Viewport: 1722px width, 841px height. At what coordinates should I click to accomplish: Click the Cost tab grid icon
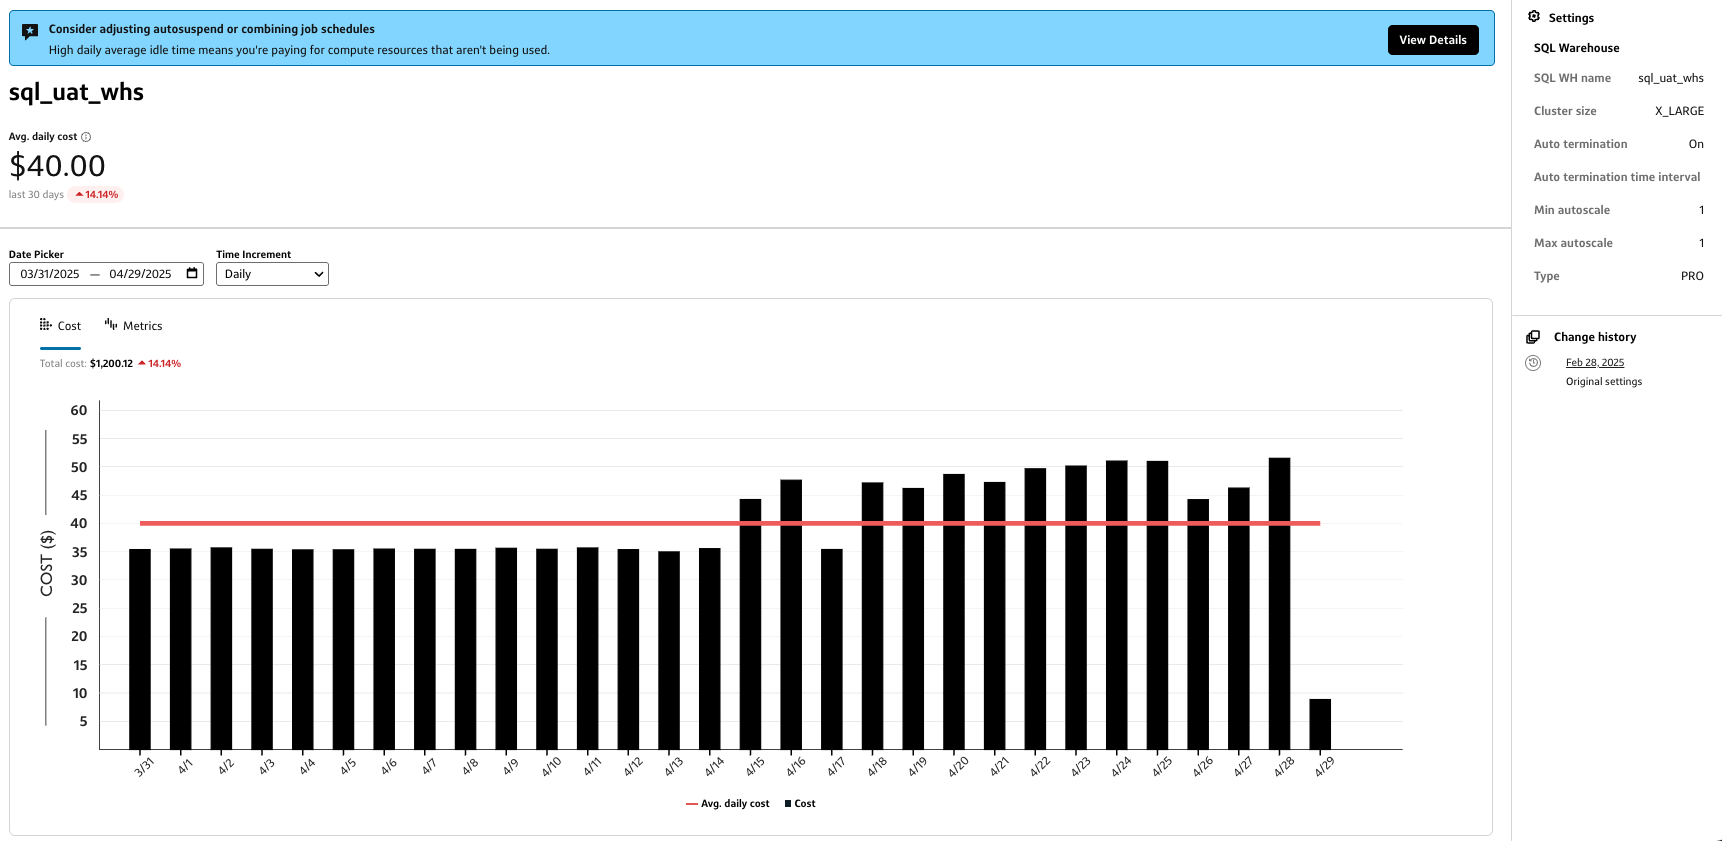[46, 325]
